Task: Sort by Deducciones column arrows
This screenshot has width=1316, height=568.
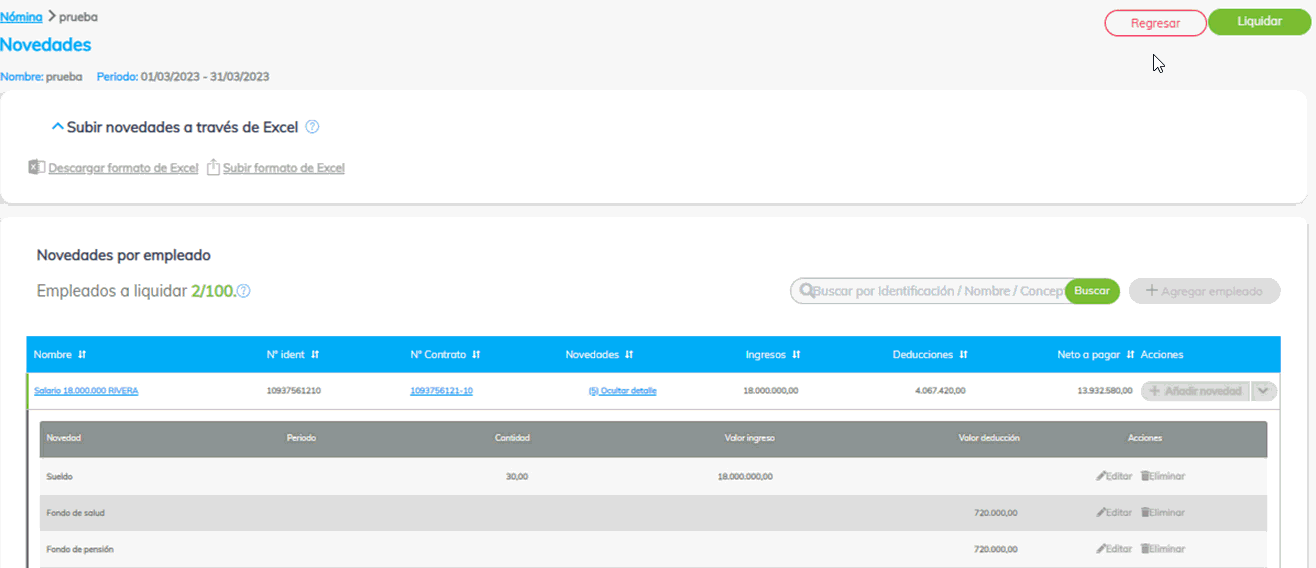Action: pyautogui.click(x=963, y=355)
